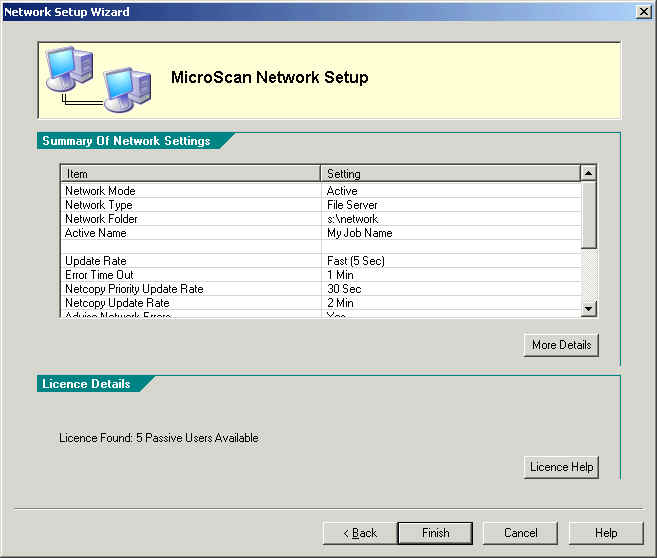
Task: Click the Active setting value
Action: [x=342, y=191]
